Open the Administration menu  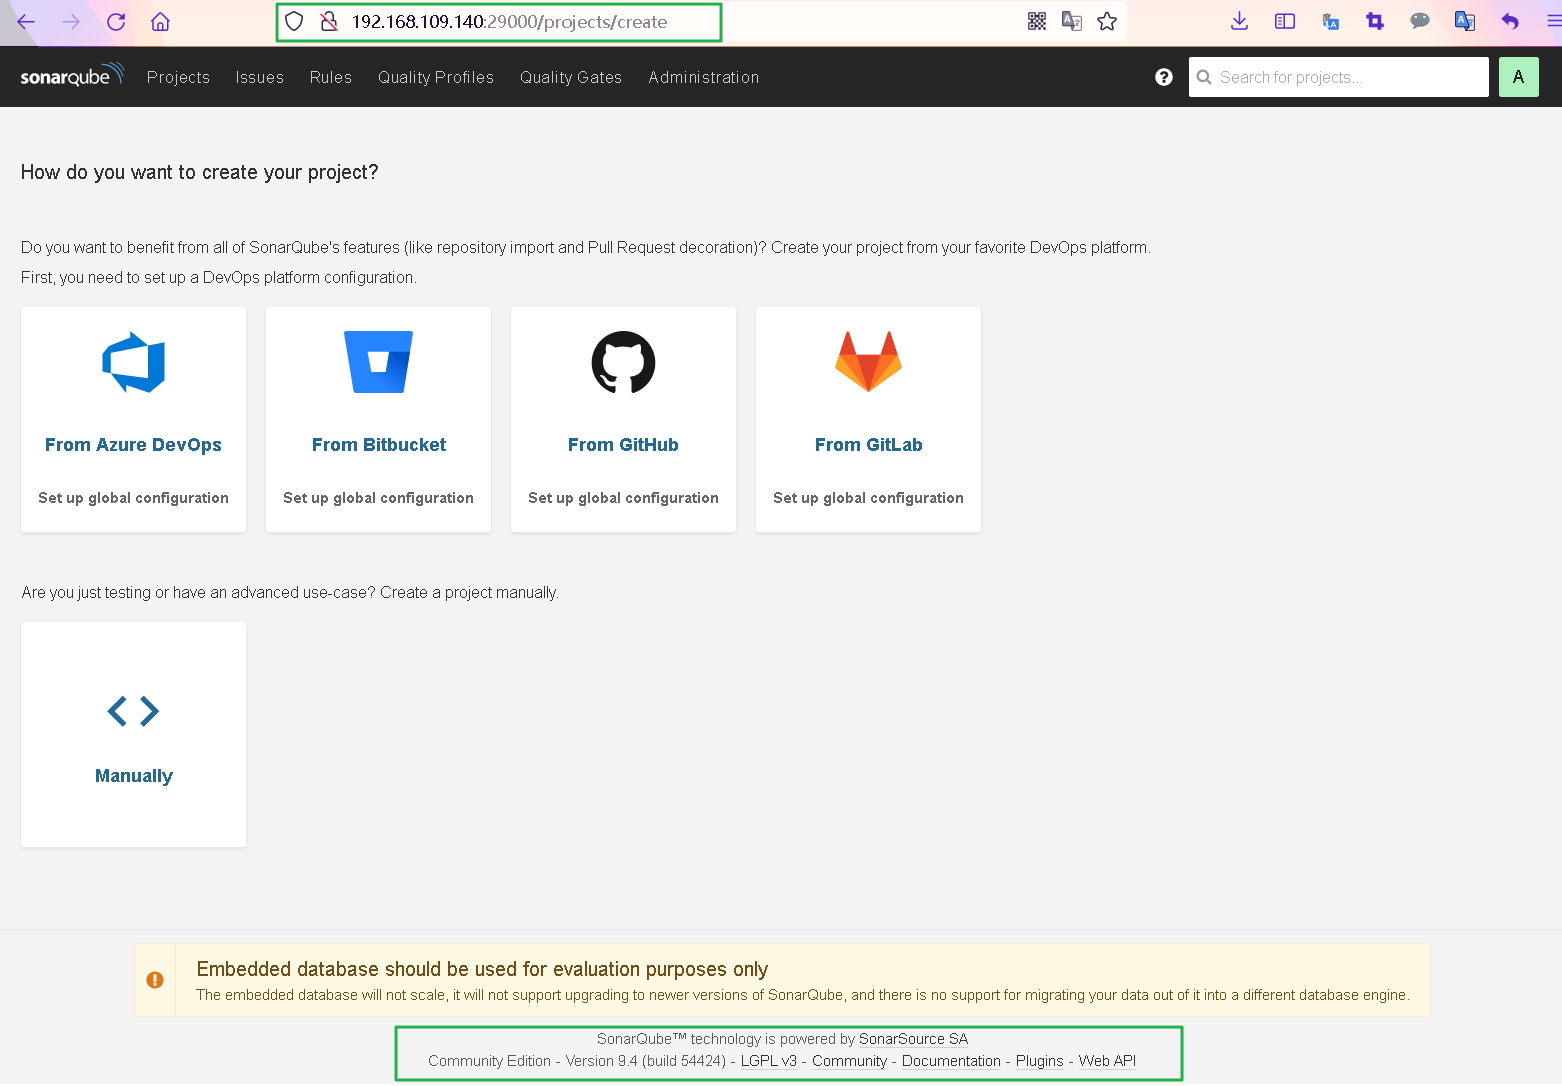click(x=704, y=77)
